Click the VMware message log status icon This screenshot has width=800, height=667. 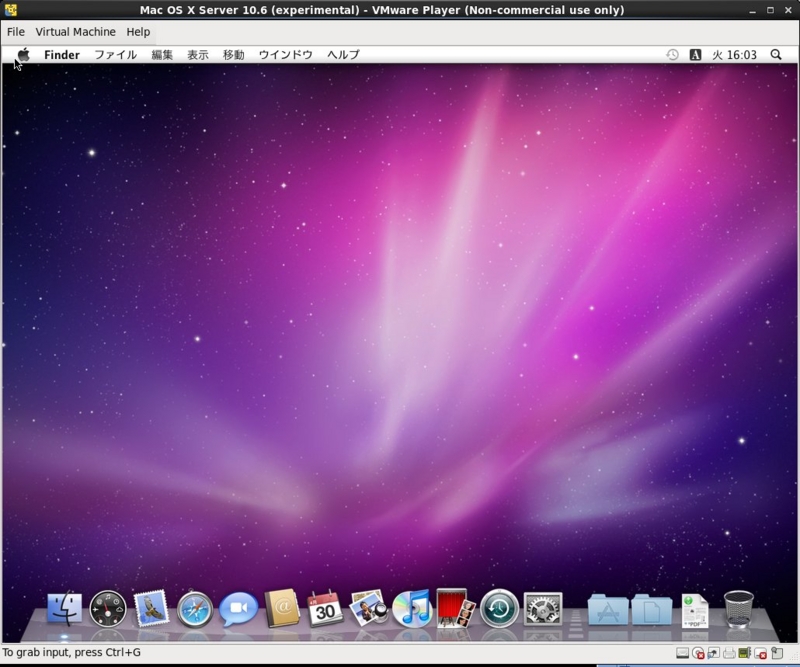coord(777,653)
